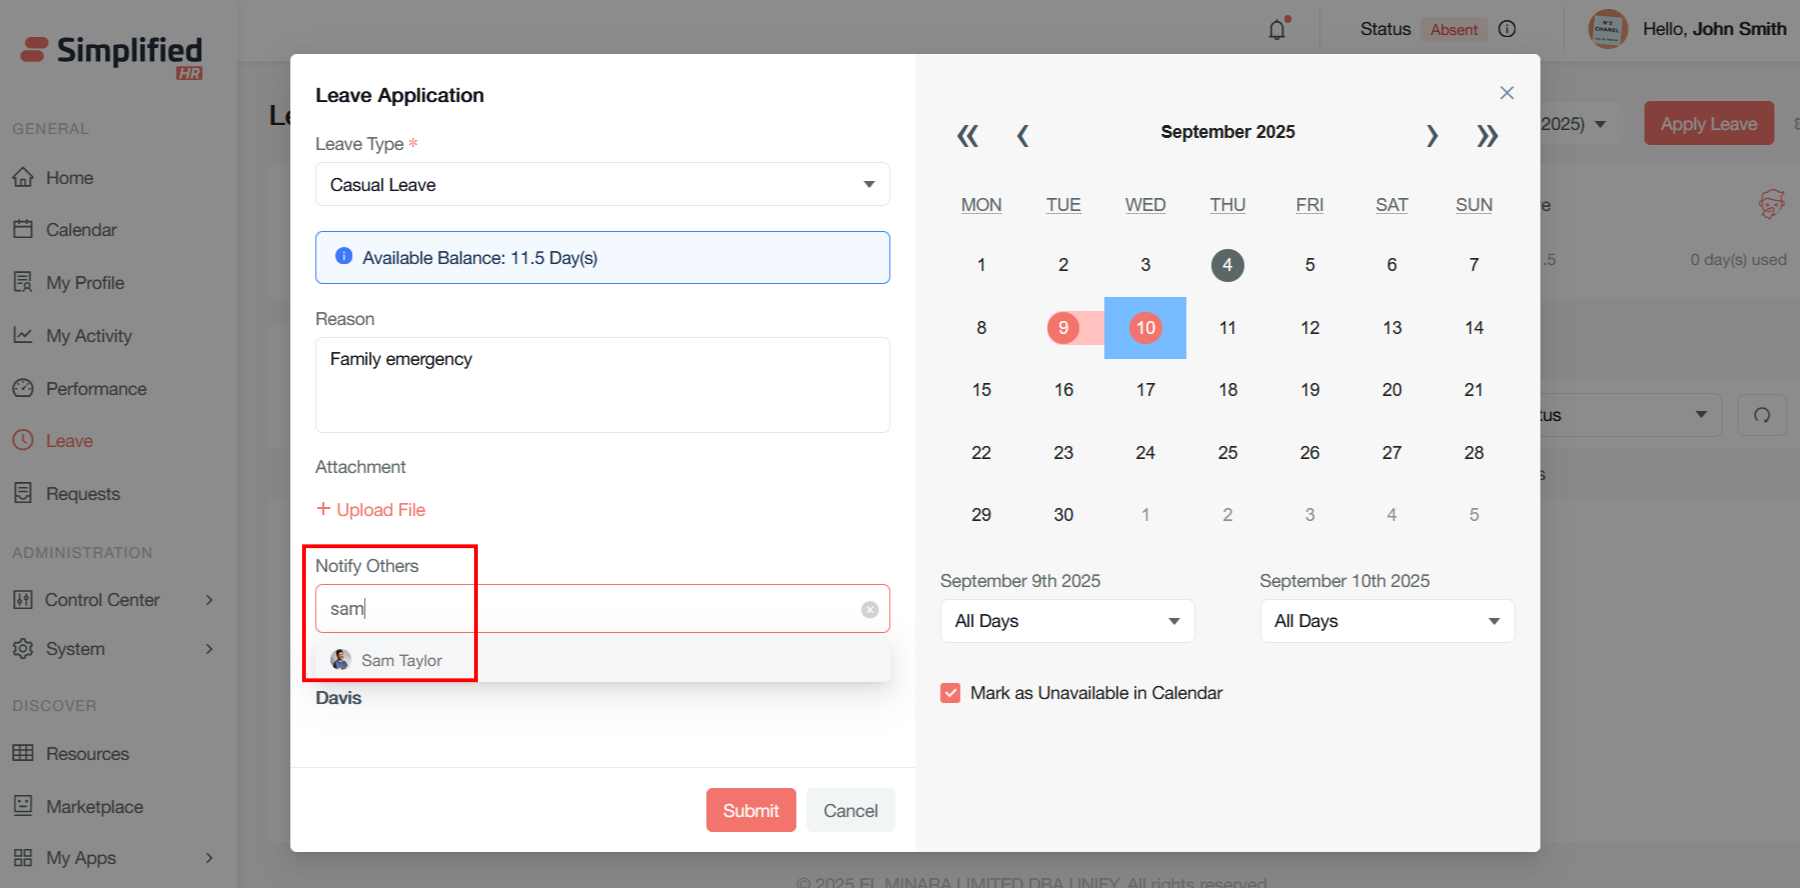Screen dimensions: 1800x888
Task: Jump back one year in calendar
Action: (967, 136)
